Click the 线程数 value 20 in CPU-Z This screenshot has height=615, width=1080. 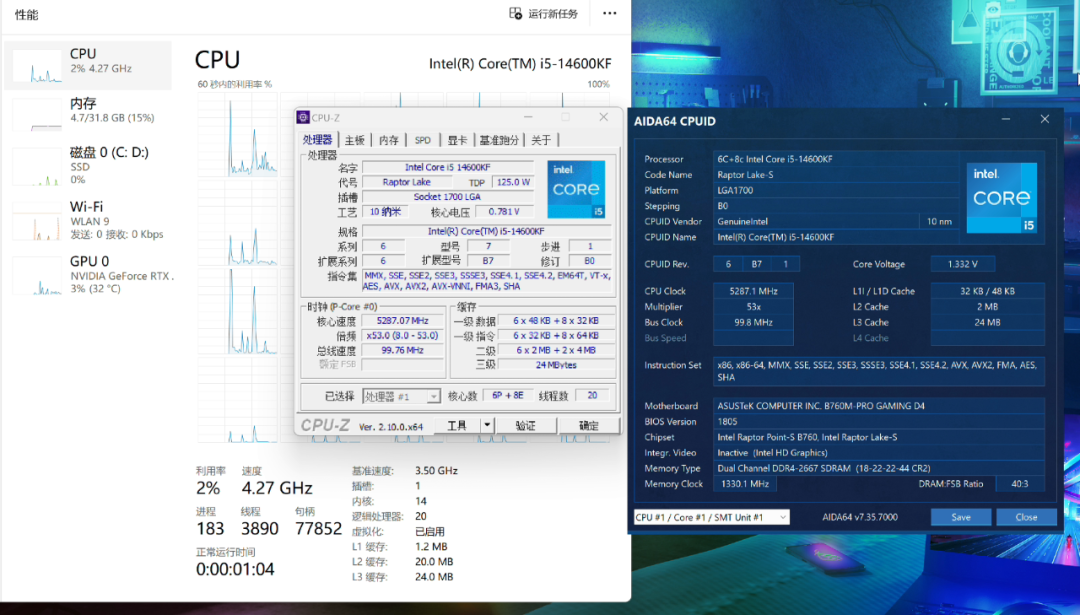[x=592, y=395]
